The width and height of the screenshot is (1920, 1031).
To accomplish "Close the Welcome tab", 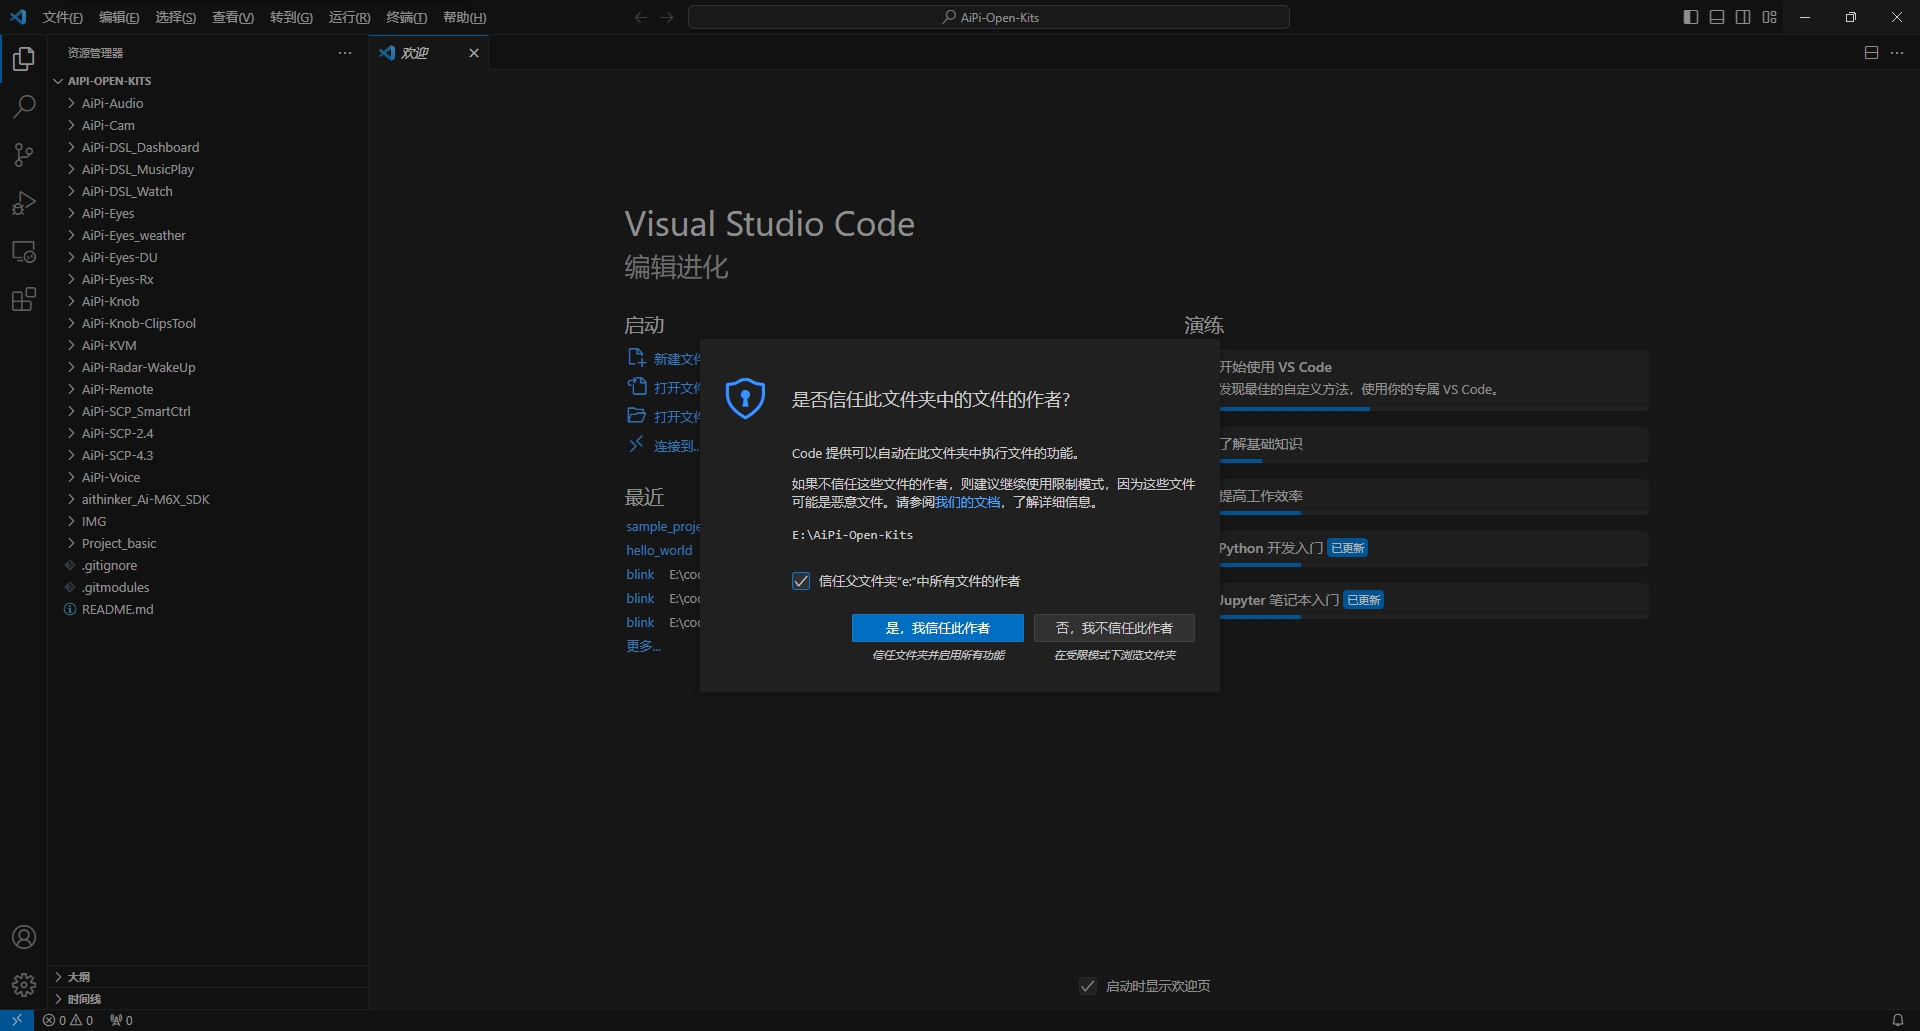I will click(x=474, y=53).
